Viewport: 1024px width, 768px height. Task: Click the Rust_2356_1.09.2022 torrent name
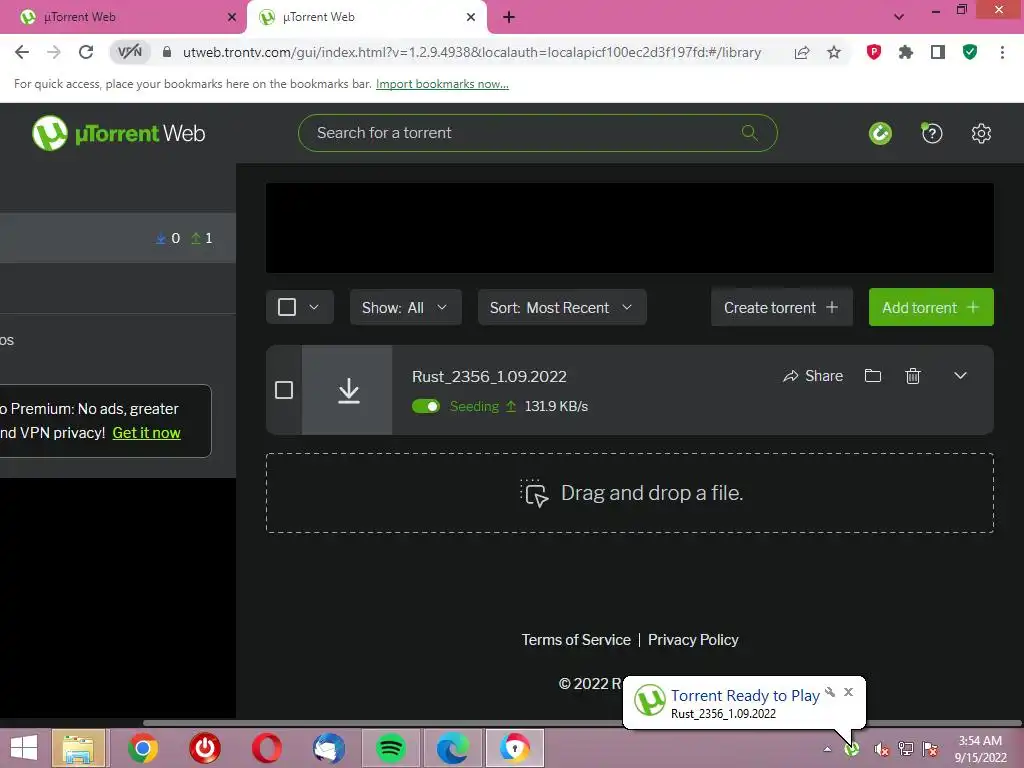click(489, 377)
